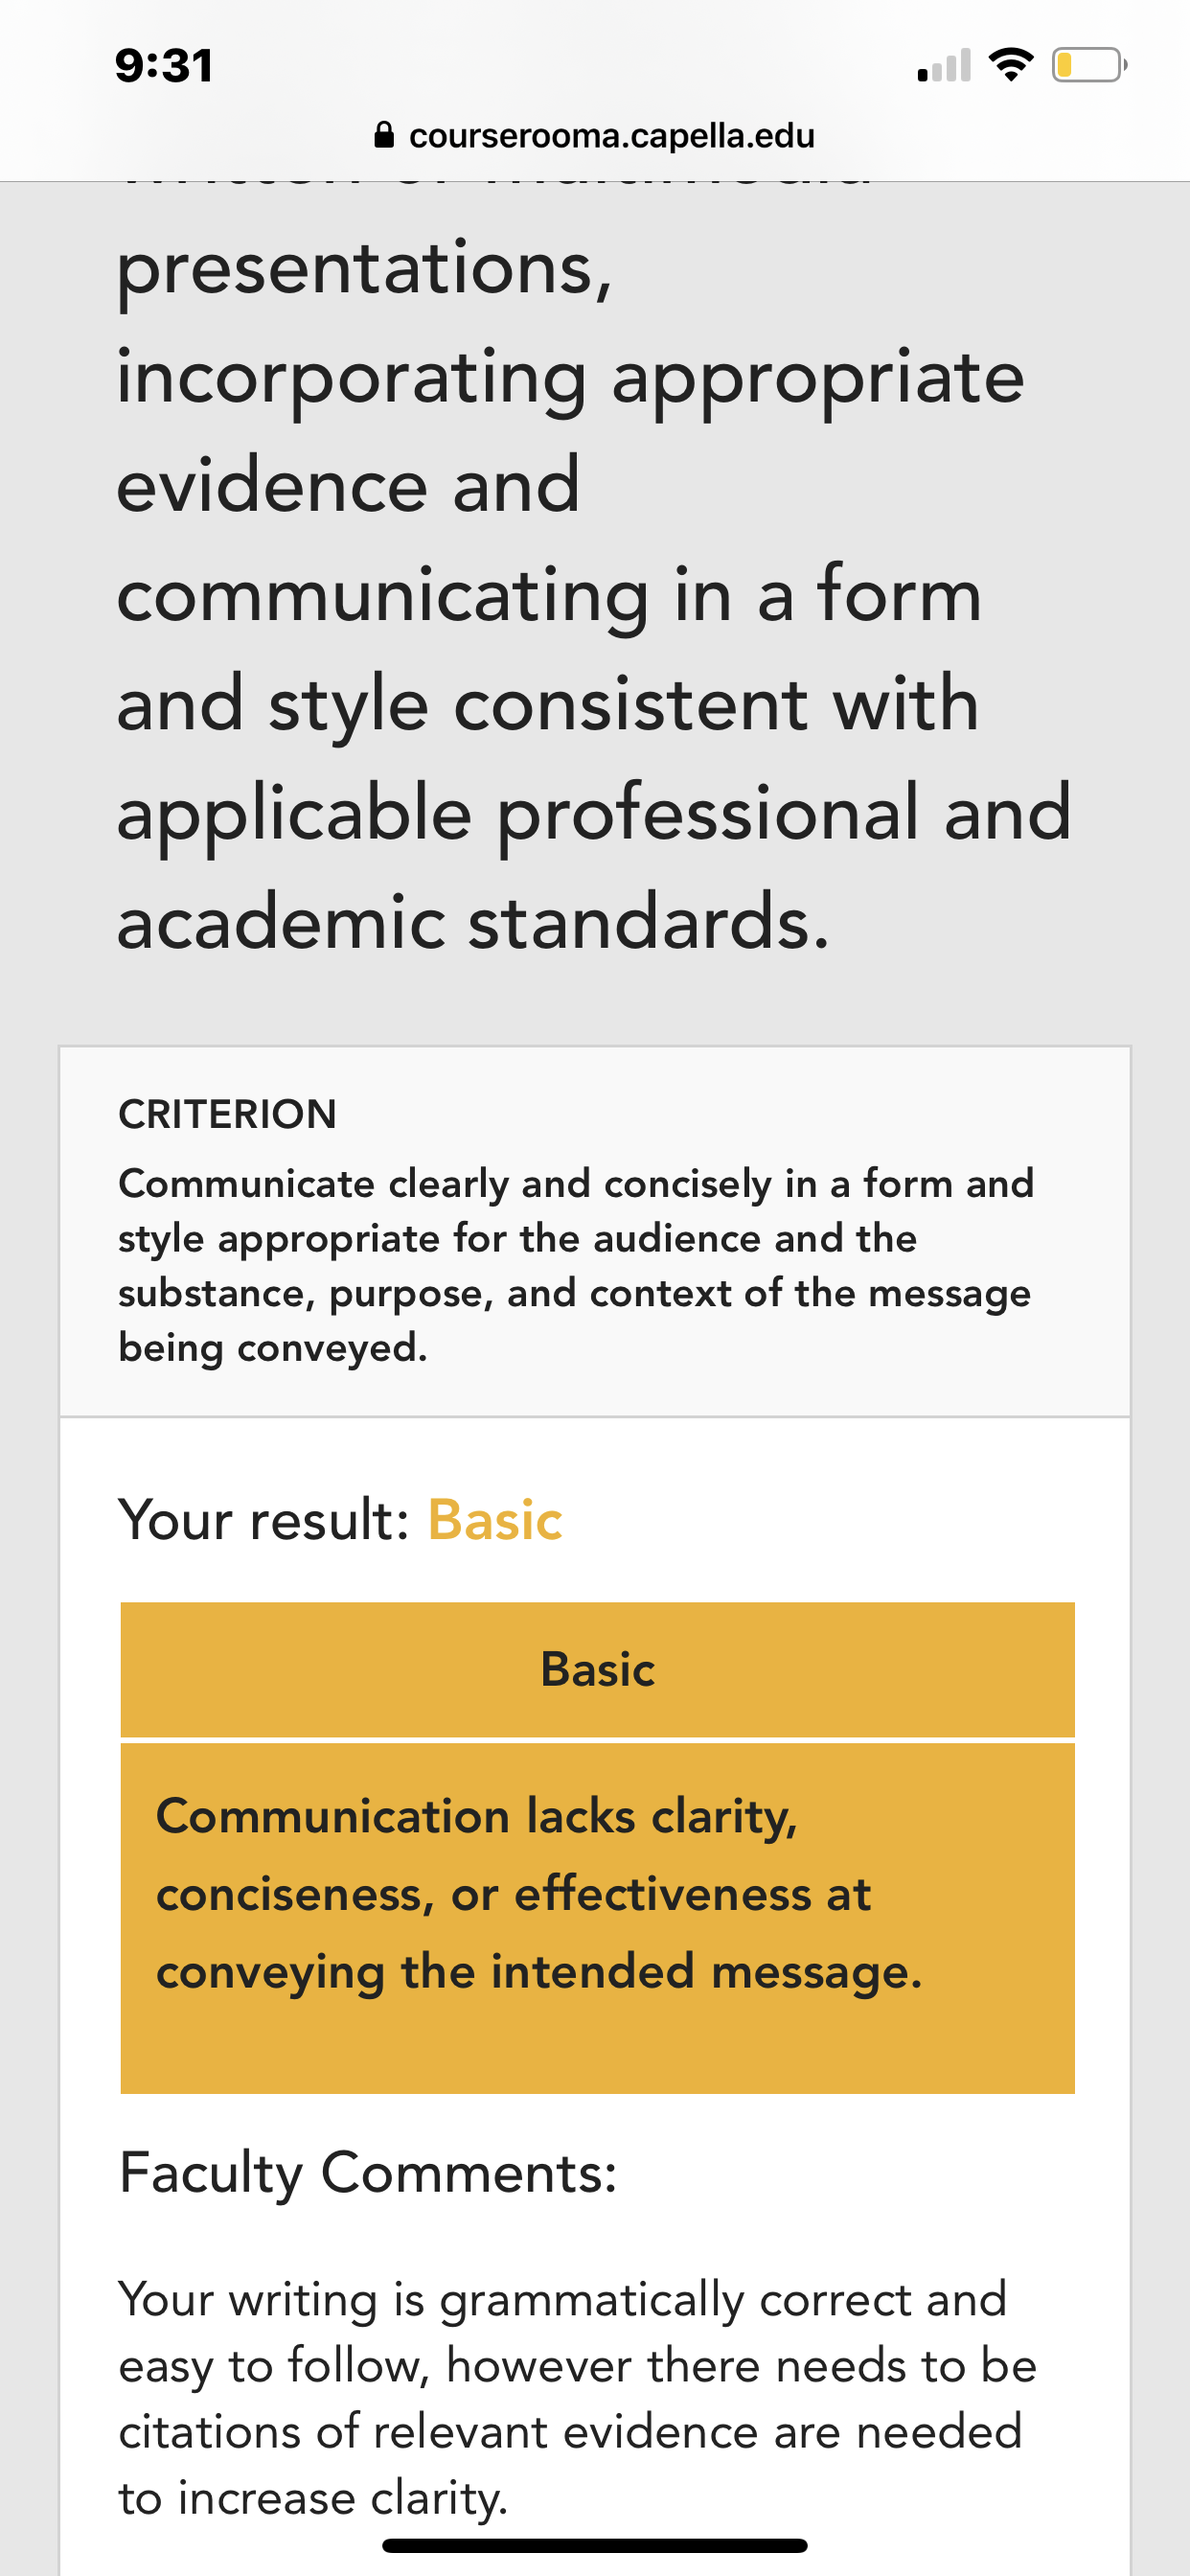Tap the 'Communicate clearly and concisely' criterion text

click(x=576, y=1265)
